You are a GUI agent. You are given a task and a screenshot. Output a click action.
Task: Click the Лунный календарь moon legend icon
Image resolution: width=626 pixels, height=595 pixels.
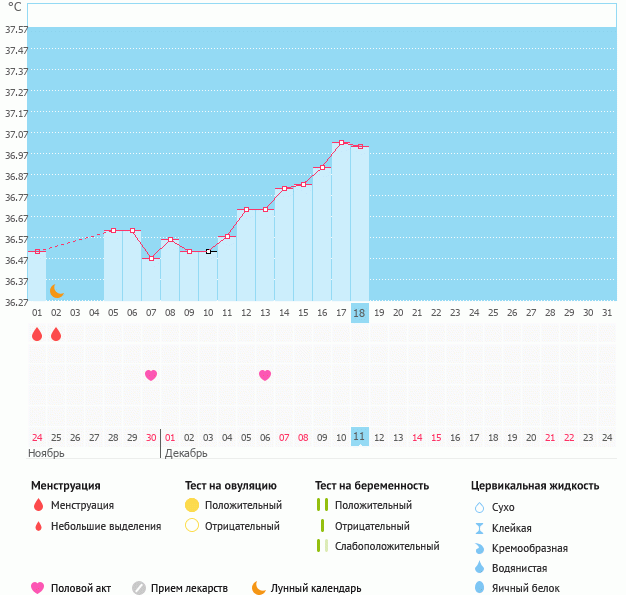[x=259, y=588]
